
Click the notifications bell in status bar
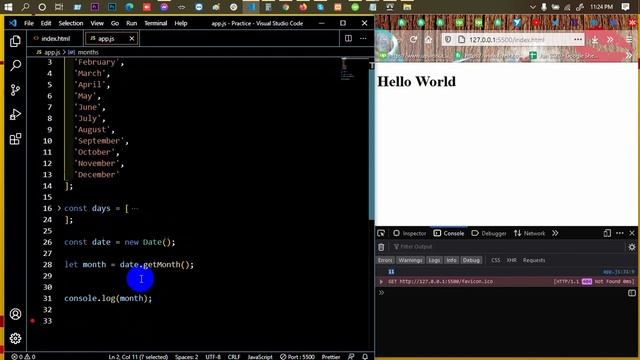[365, 356]
